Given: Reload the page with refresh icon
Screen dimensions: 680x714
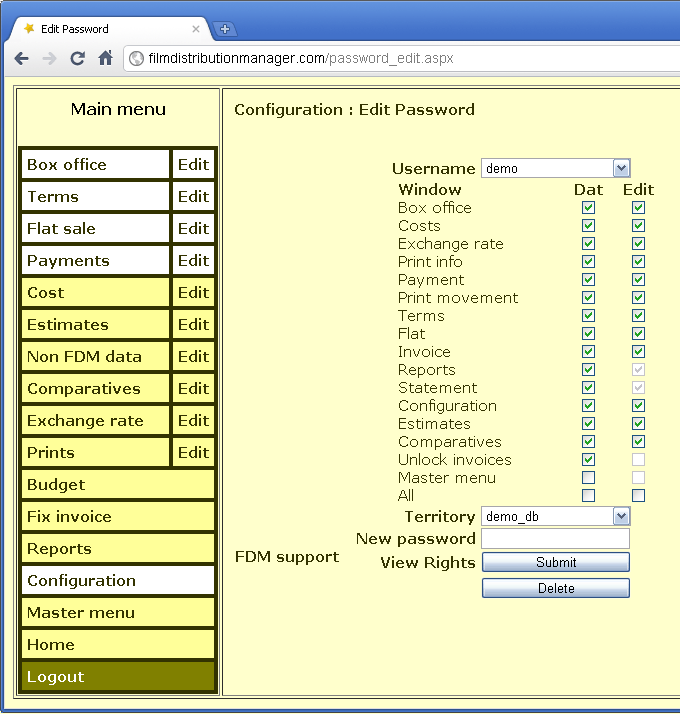Looking at the screenshot, I should (x=77, y=58).
